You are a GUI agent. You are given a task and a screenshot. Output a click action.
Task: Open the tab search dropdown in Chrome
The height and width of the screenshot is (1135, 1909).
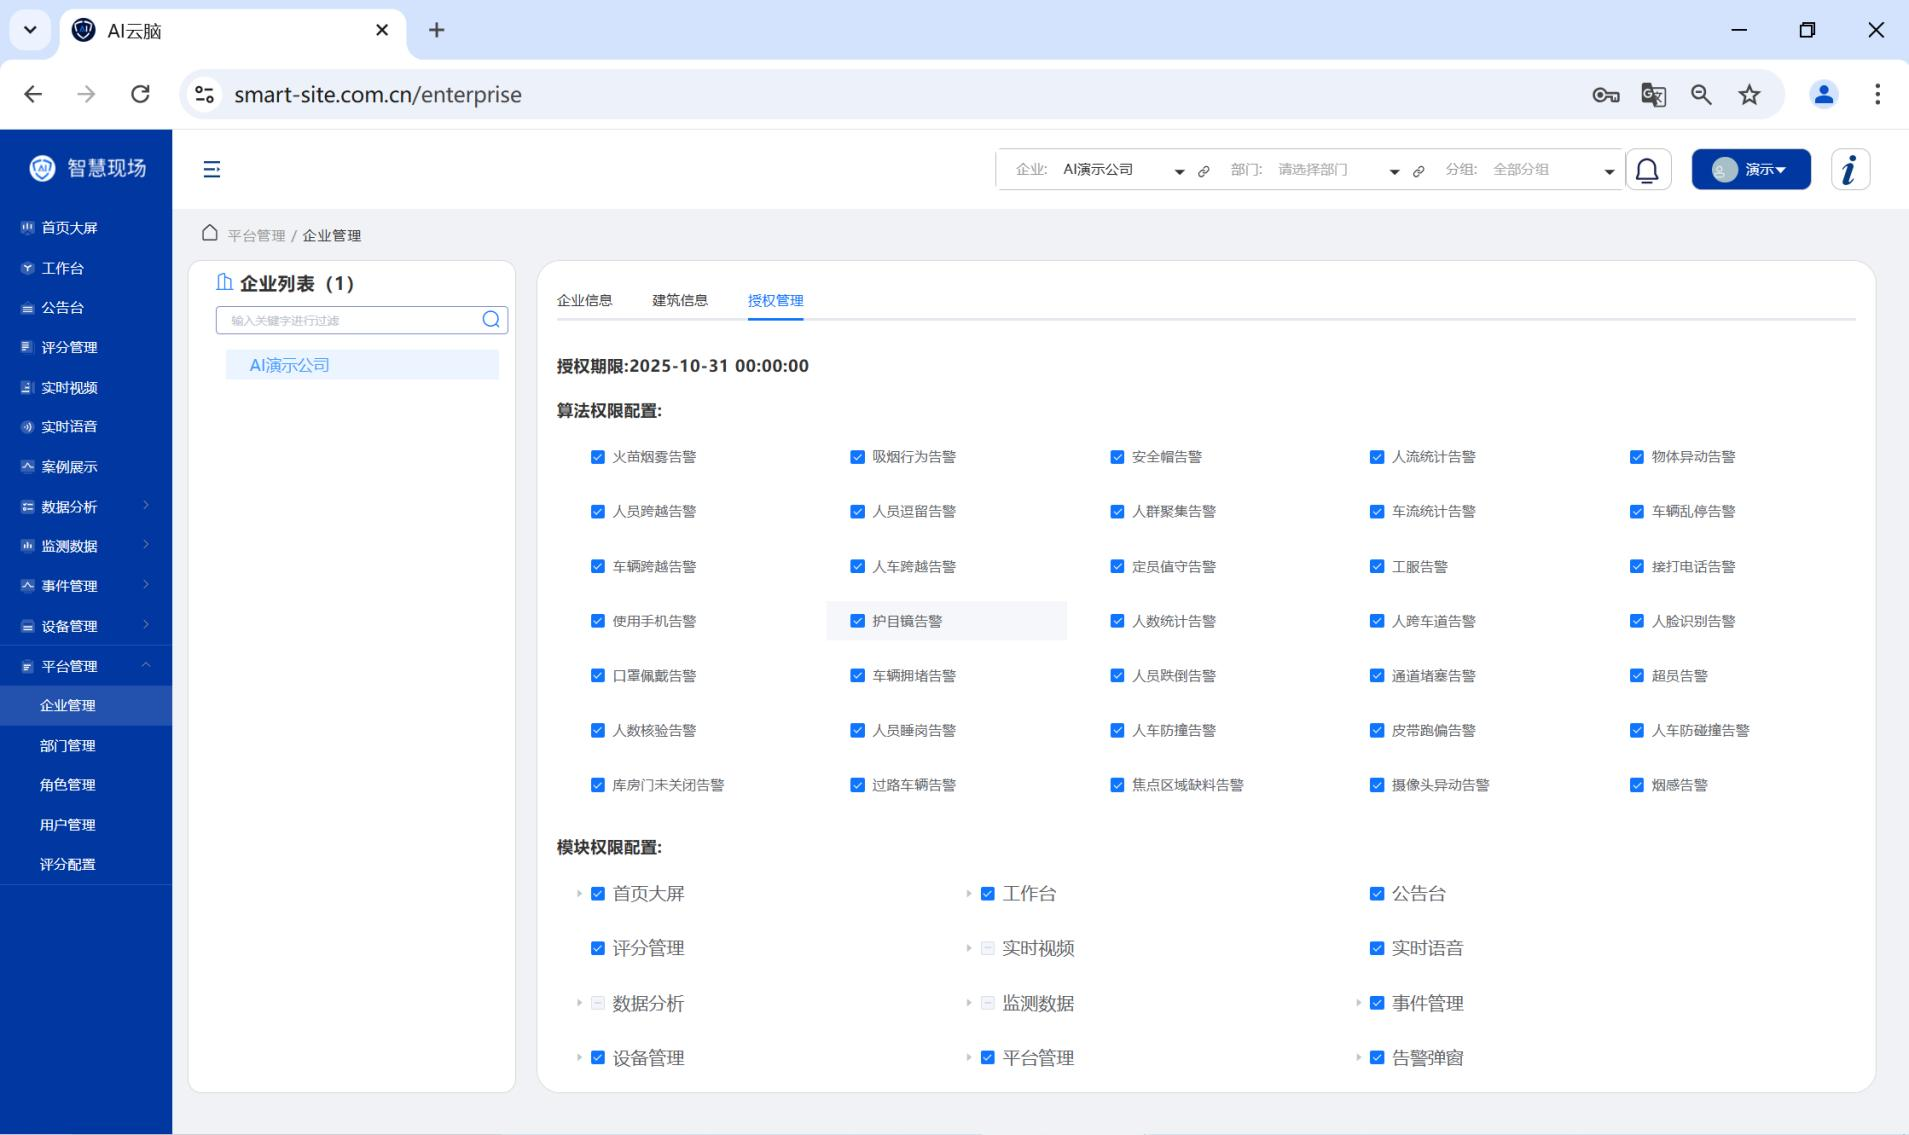click(30, 30)
